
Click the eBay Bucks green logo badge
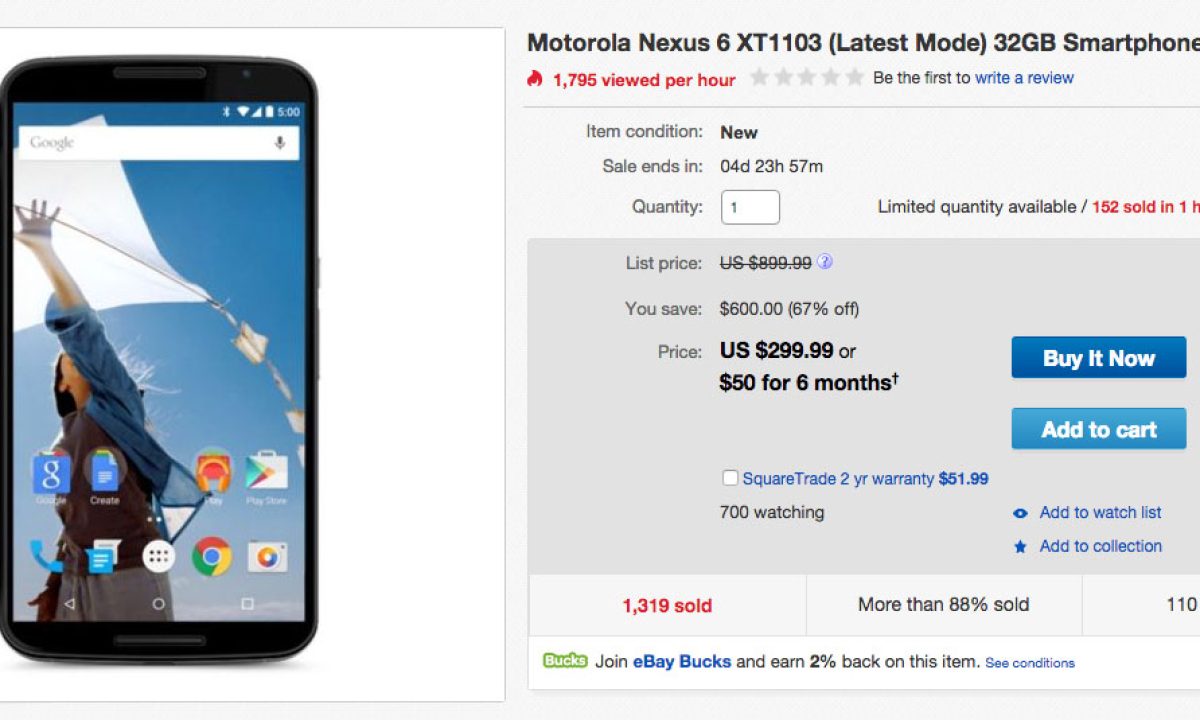565,661
